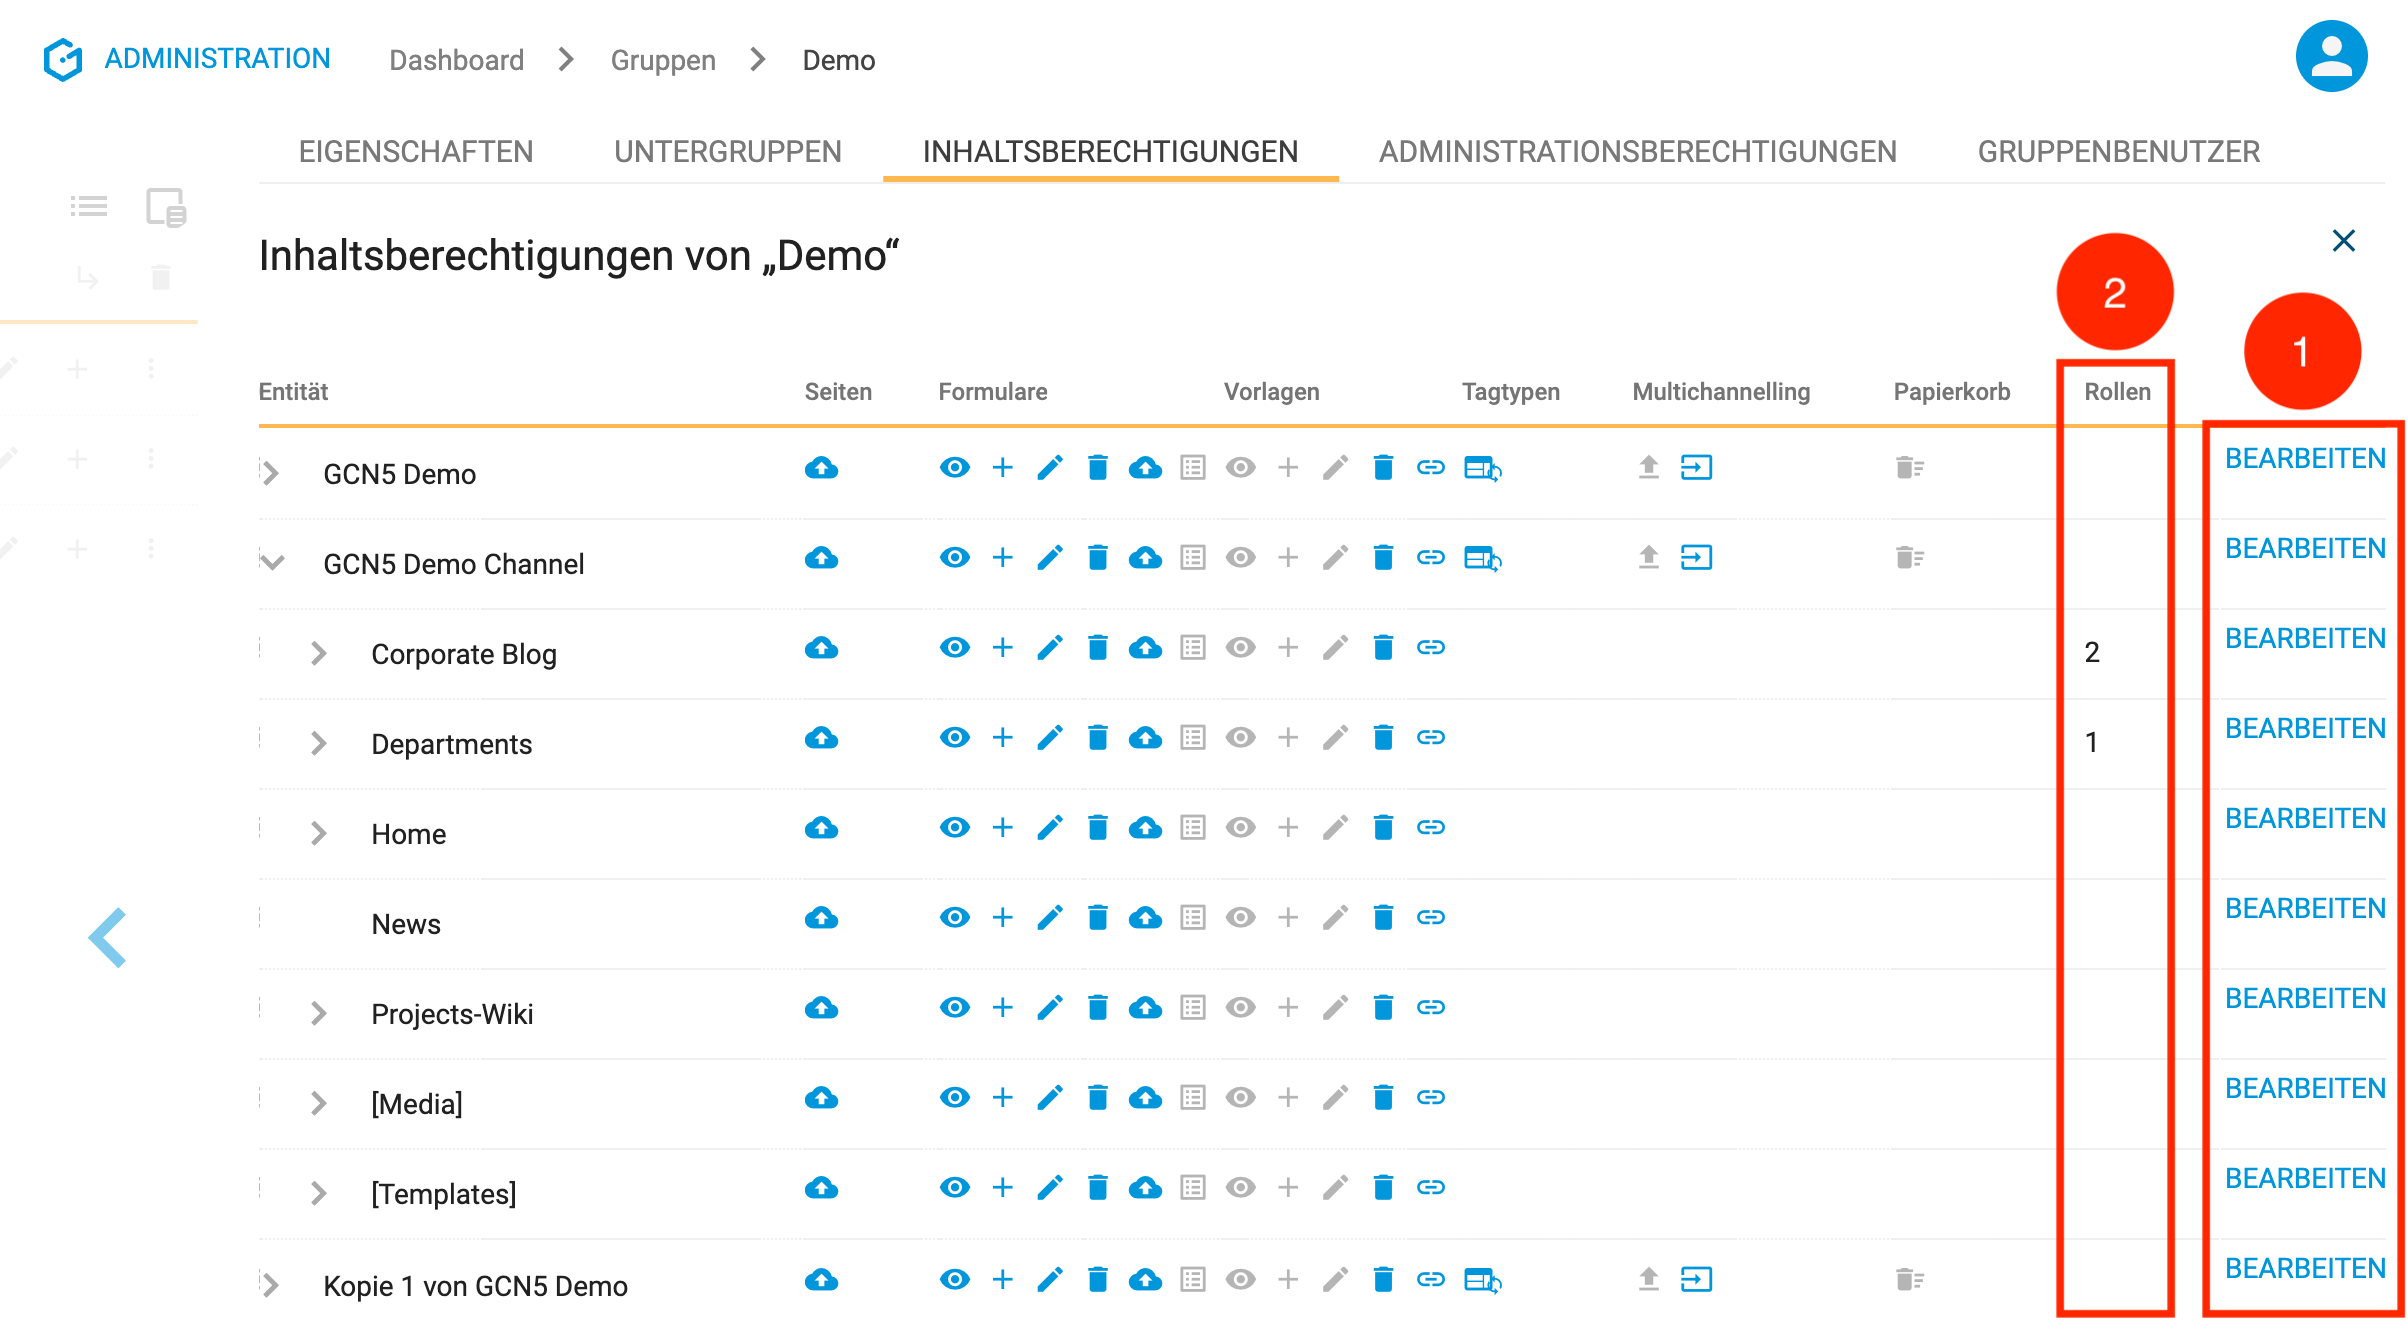Click the large blue back chevron in sidebar
Image resolution: width=2408 pixels, height=1341 pixels.
click(x=108, y=938)
